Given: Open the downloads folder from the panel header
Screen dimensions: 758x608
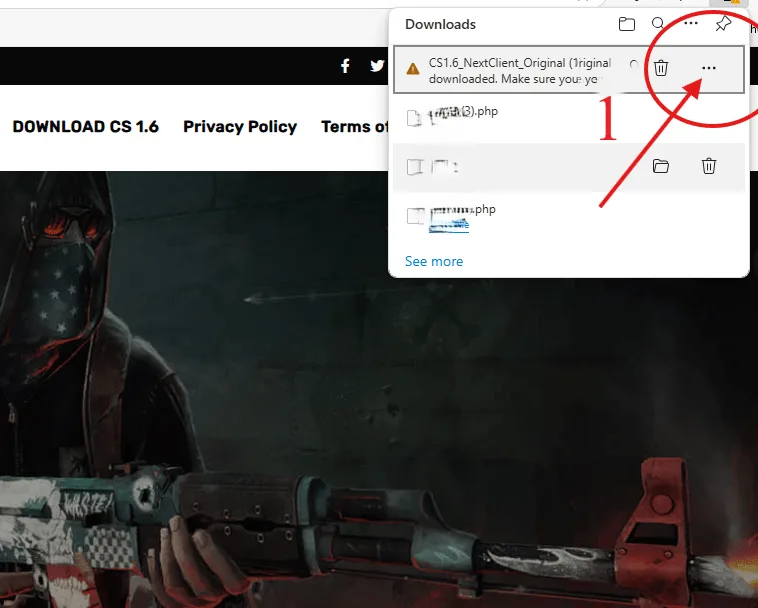Looking at the screenshot, I should pos(627,24).
